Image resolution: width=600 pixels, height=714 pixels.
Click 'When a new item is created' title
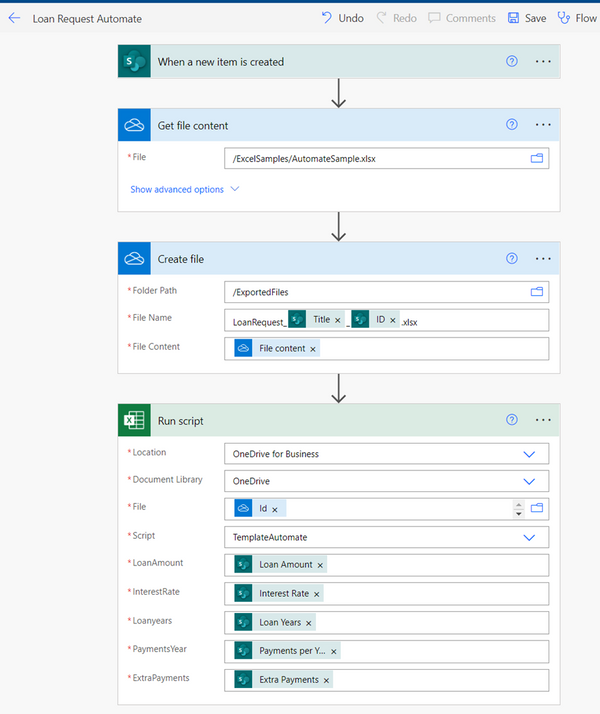221,62
